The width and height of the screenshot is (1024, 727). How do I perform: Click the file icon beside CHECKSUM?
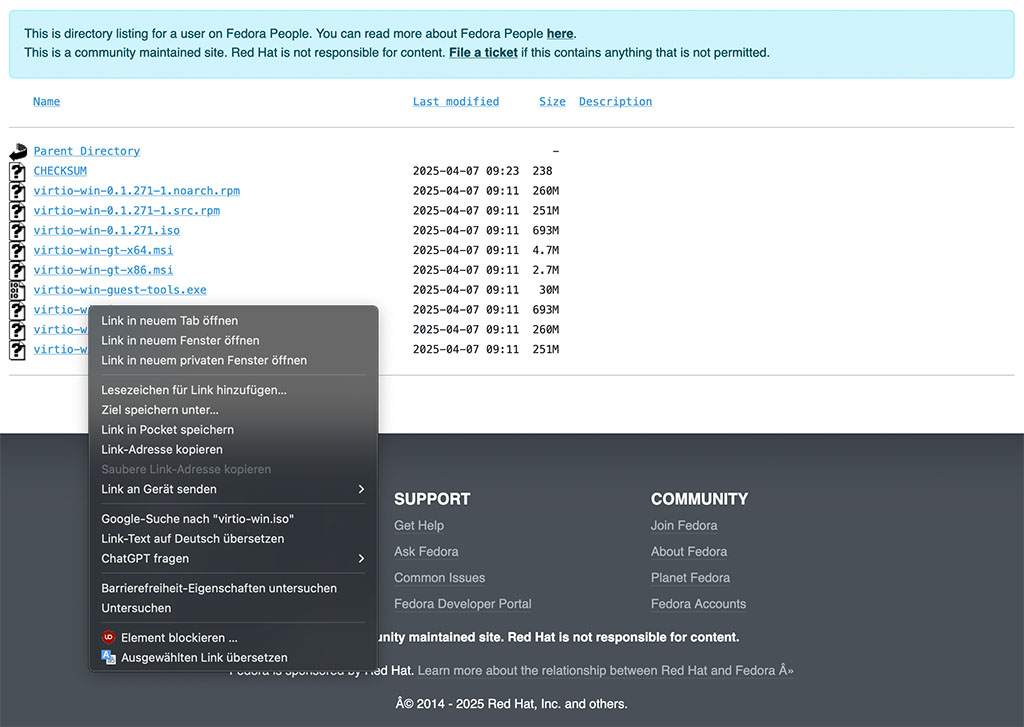18,171
